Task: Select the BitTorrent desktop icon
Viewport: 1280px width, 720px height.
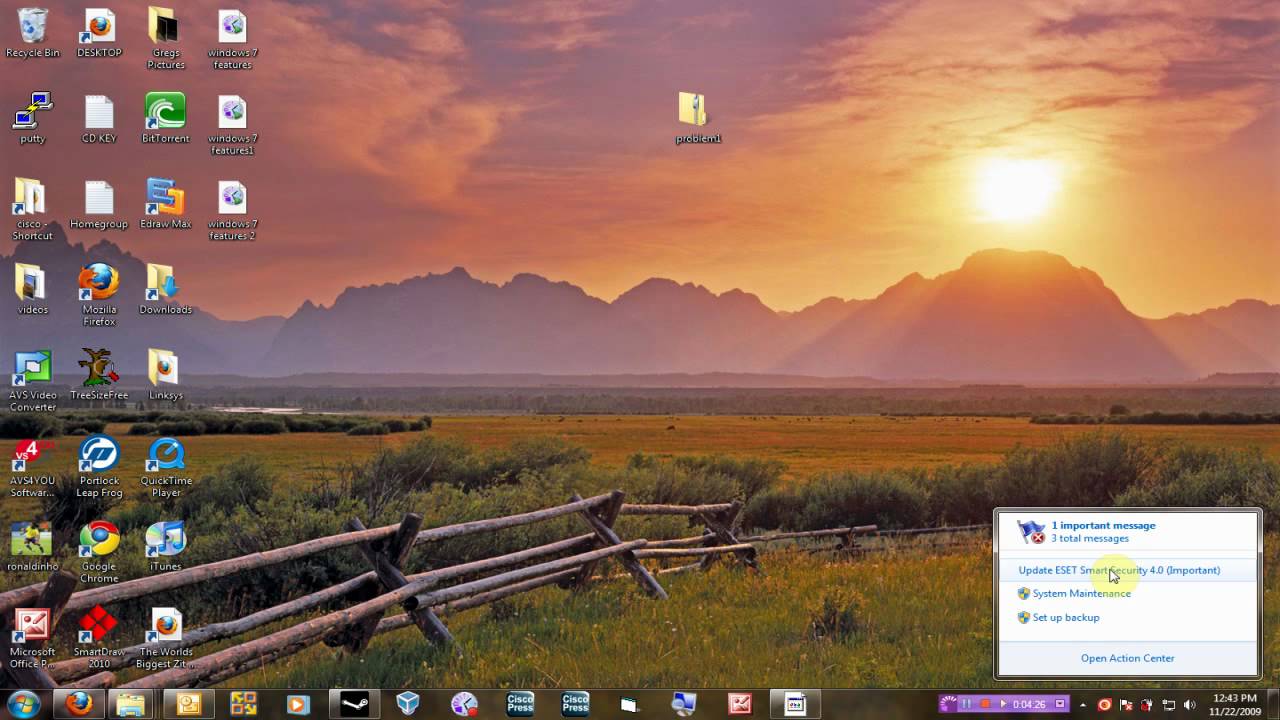Action: tap(165, 119)
